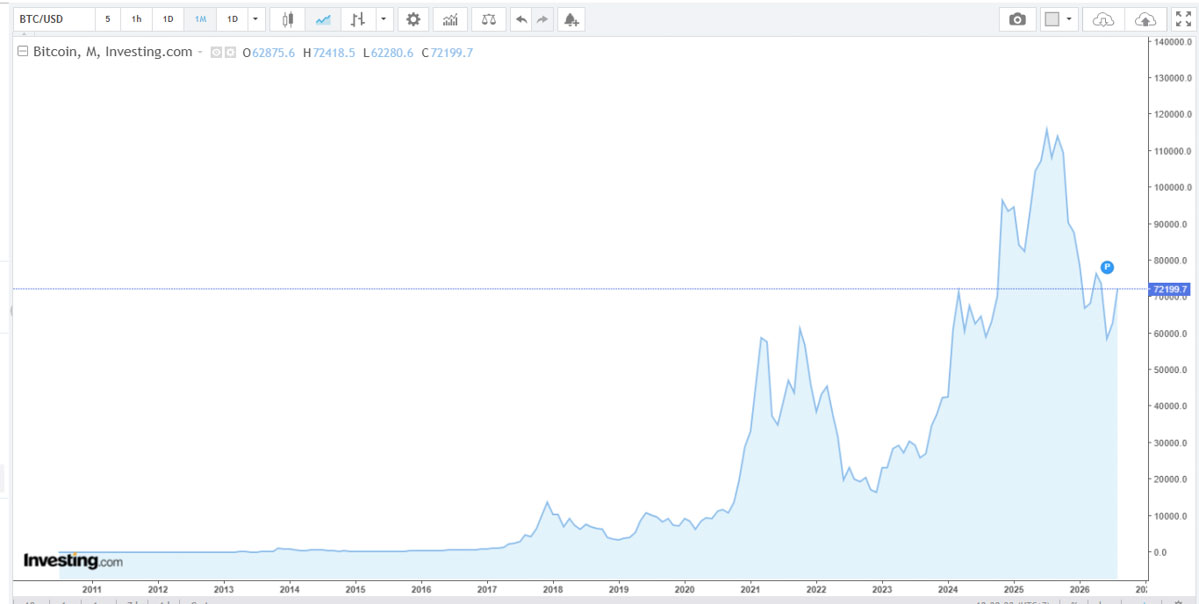This screenshot has height=604, width=1199.
Task: Click the low value 62280.6
Action: click(392, 53)
